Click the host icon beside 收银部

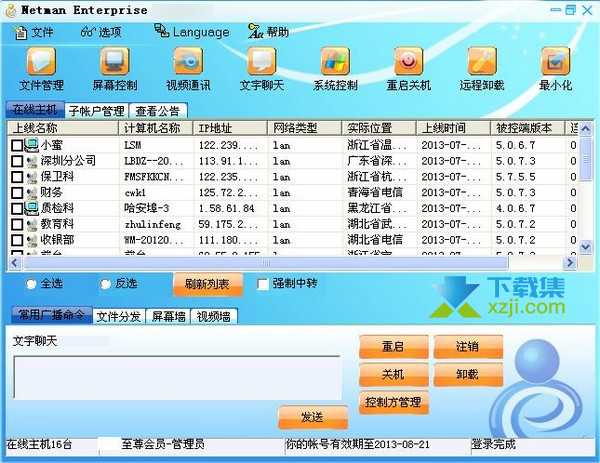(32, 240)
